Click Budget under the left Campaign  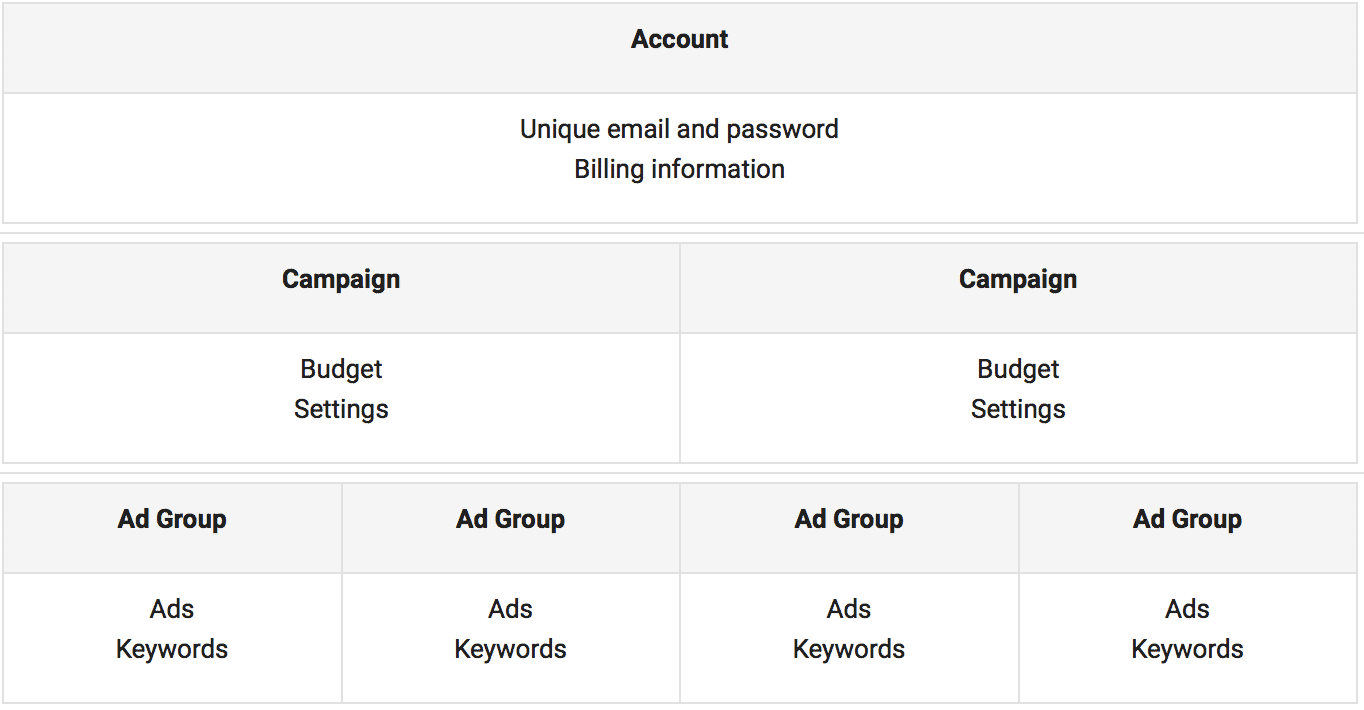pyautogui.click(x=341, y=369)
